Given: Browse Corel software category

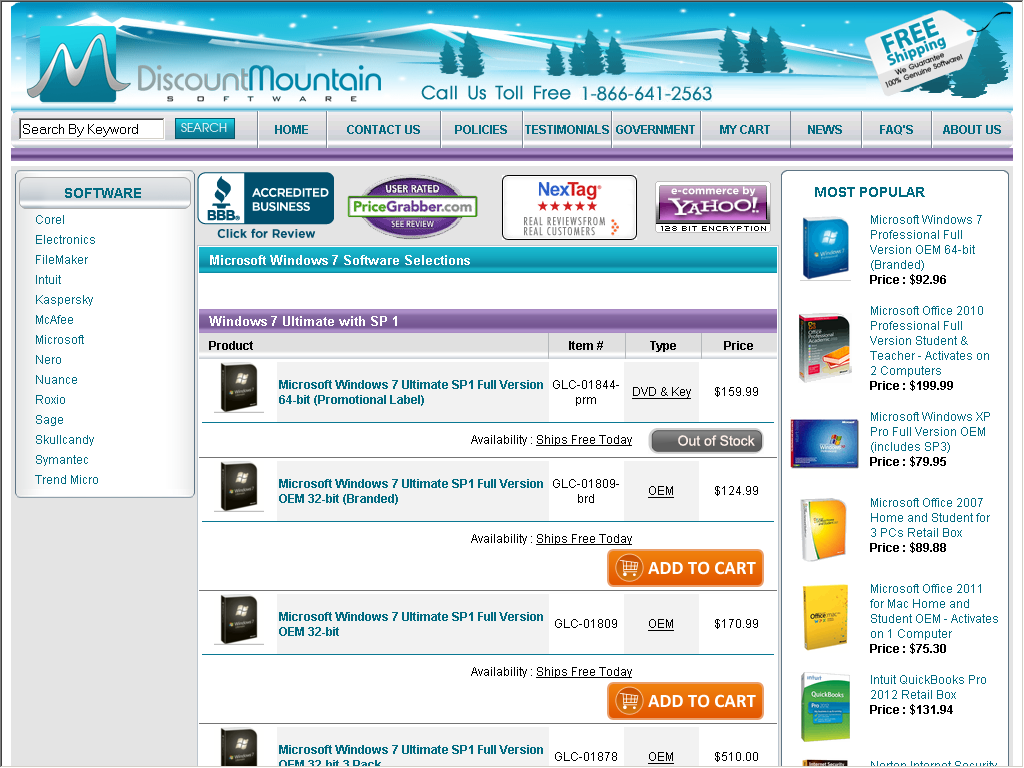Looking at the screenshot, I should coord(50,219).
